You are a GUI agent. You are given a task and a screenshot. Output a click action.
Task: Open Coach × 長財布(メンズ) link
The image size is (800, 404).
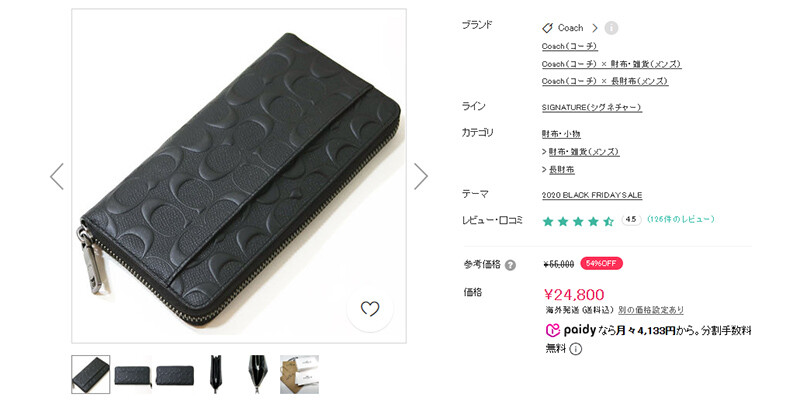click(x=605, y=81)
